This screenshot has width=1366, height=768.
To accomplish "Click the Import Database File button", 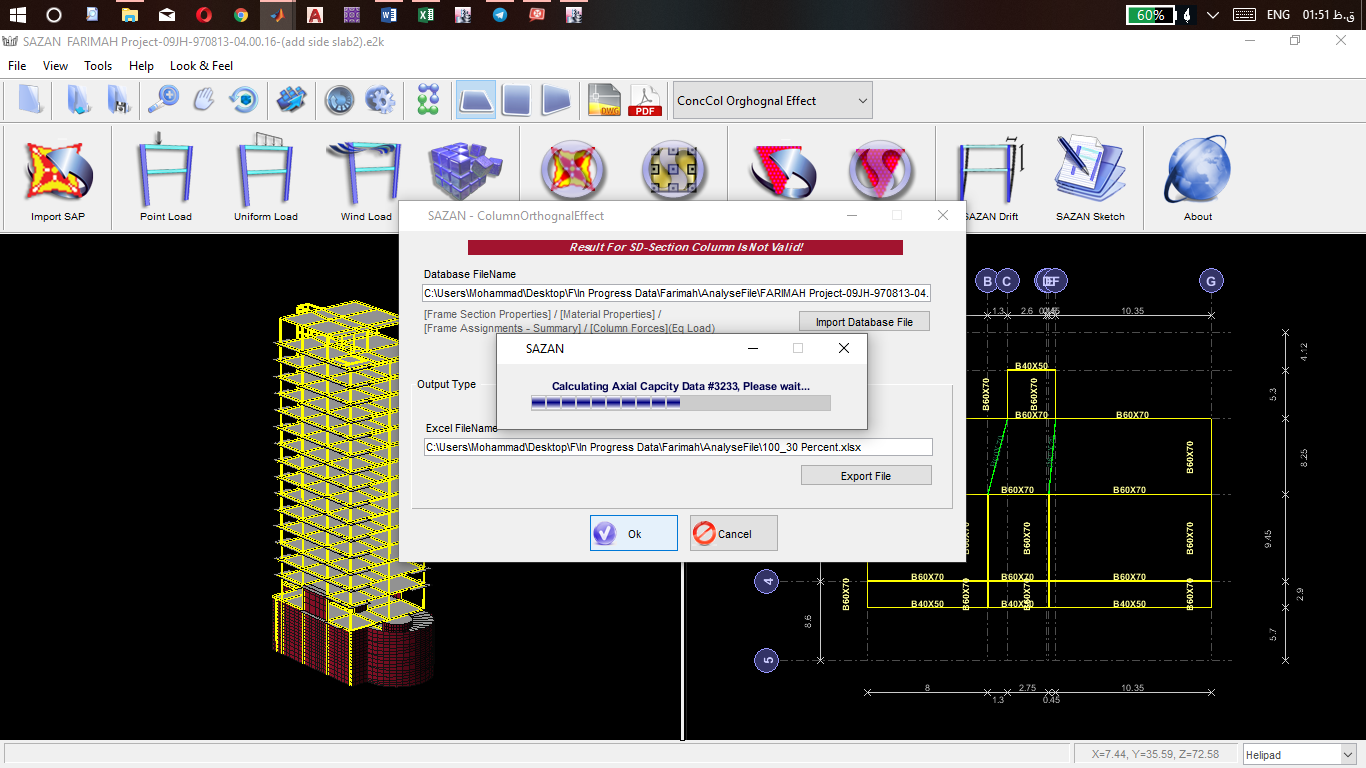I will [x=864, y=322].
